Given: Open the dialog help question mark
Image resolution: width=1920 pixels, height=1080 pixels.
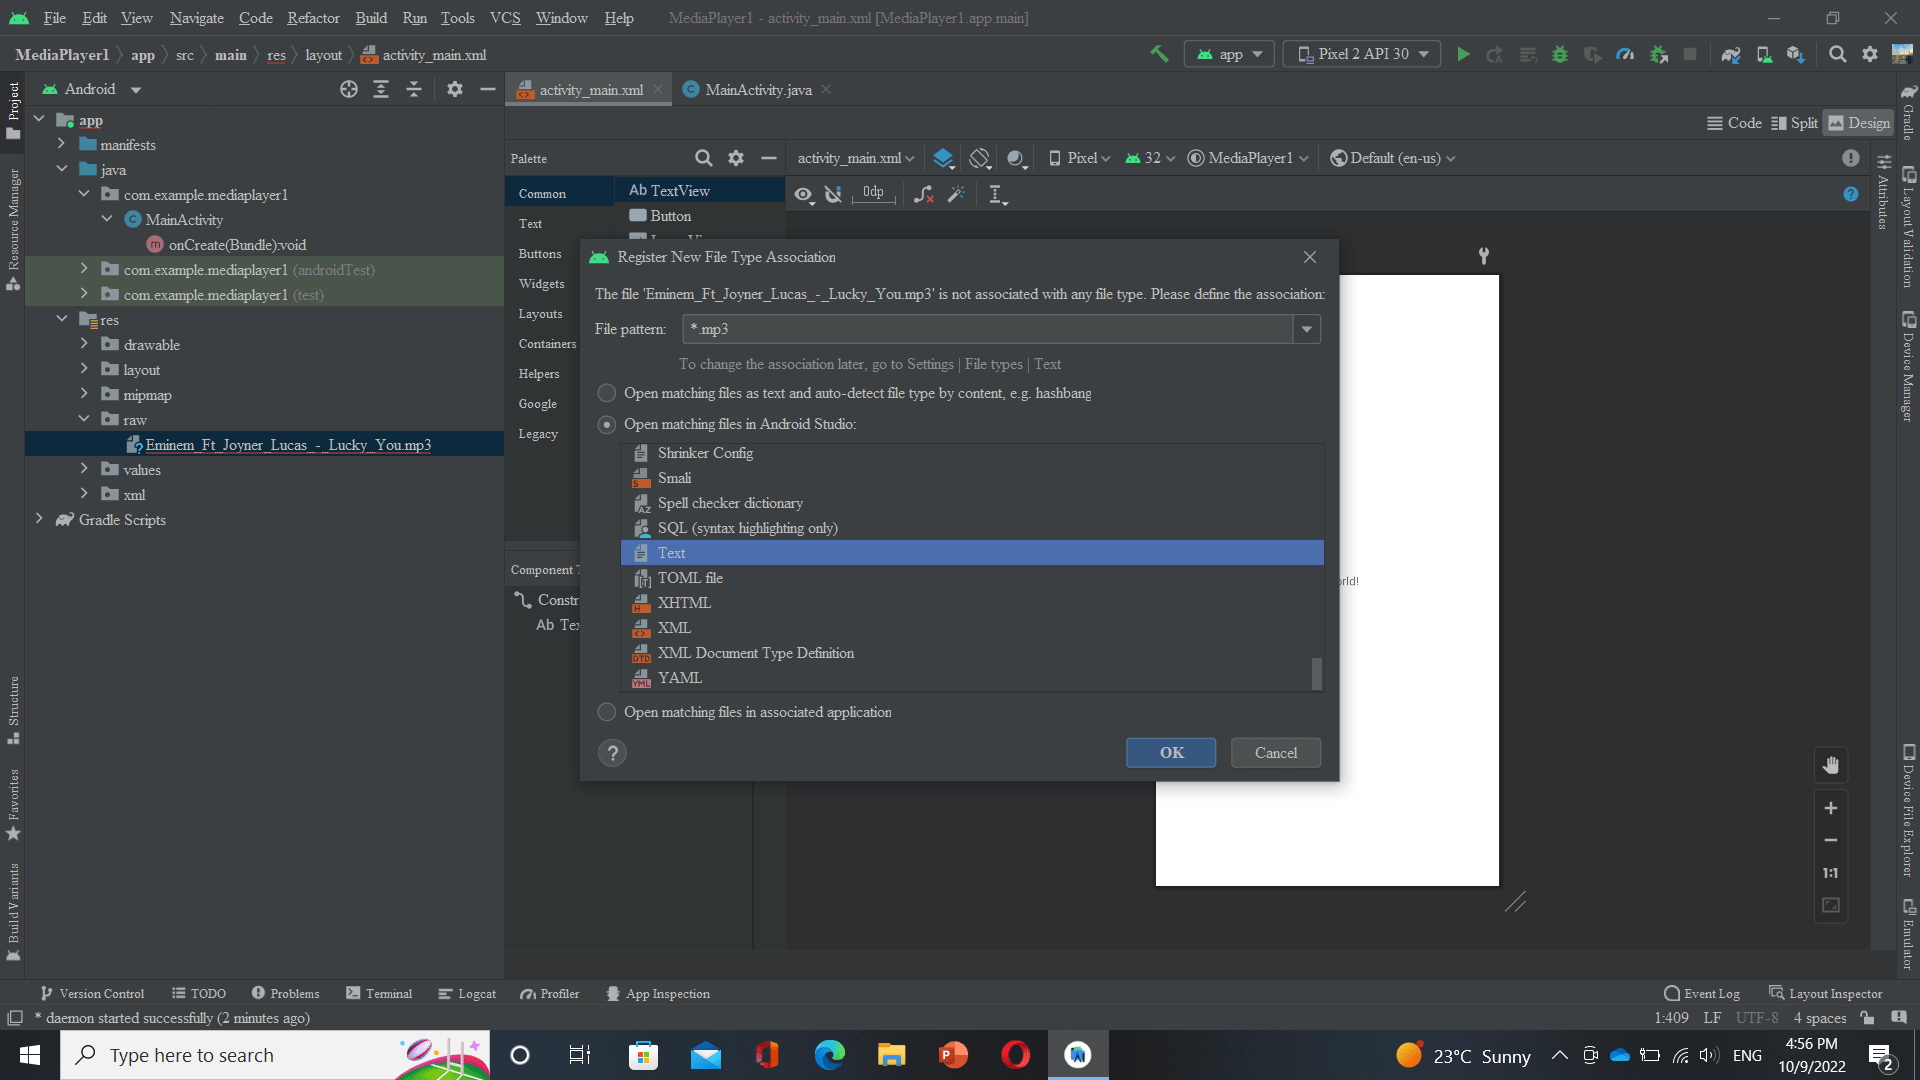Looking at the screenshot, I should [612, 753].
